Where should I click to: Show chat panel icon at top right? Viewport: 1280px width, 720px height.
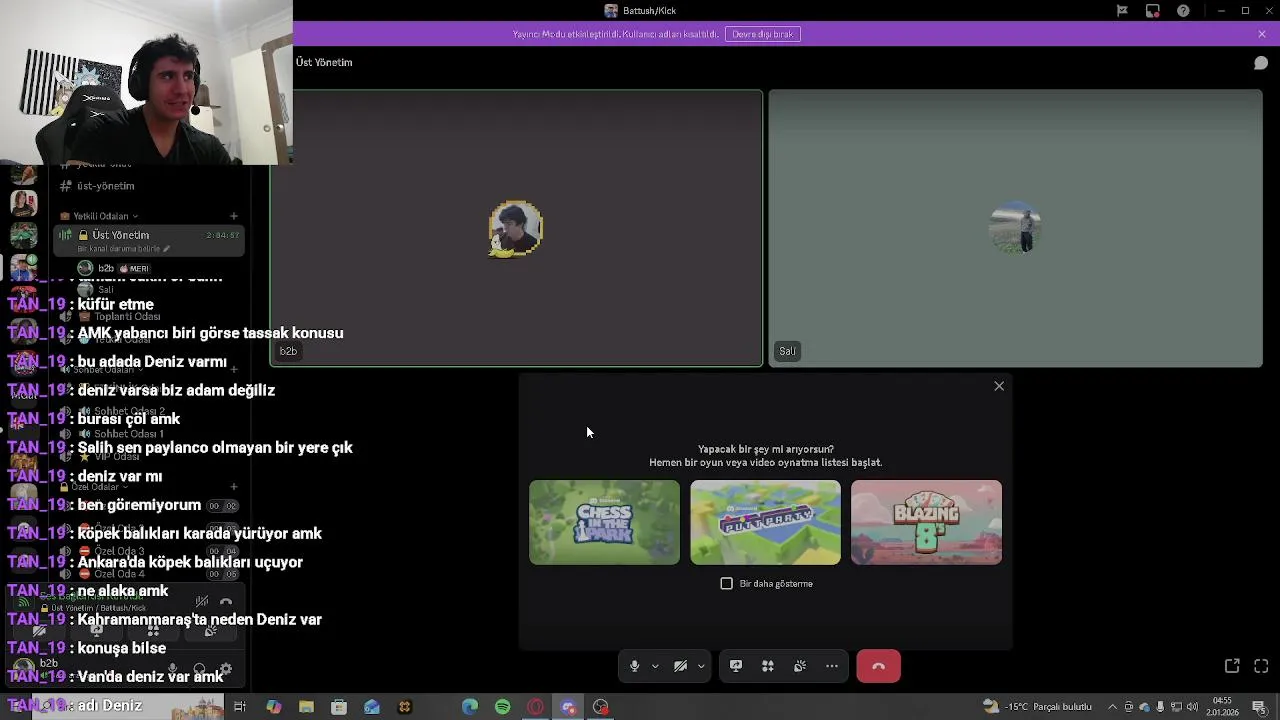point(1261,63)
